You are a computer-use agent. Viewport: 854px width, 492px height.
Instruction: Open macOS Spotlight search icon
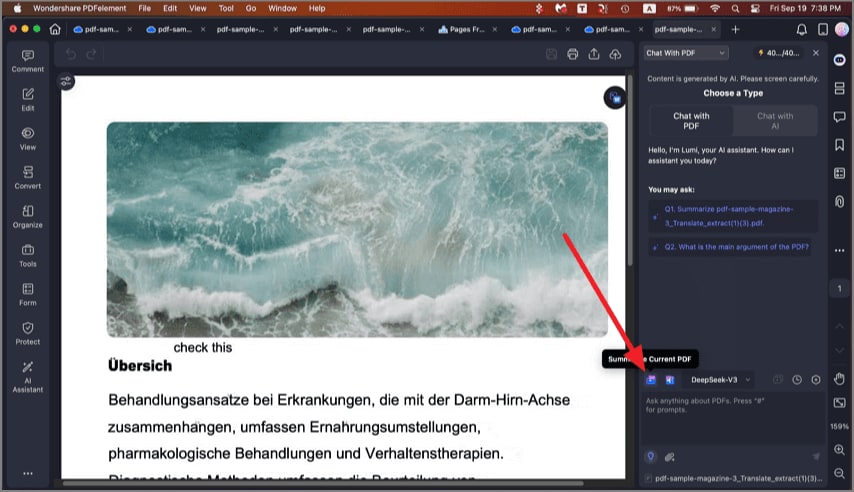coord(735,8)
